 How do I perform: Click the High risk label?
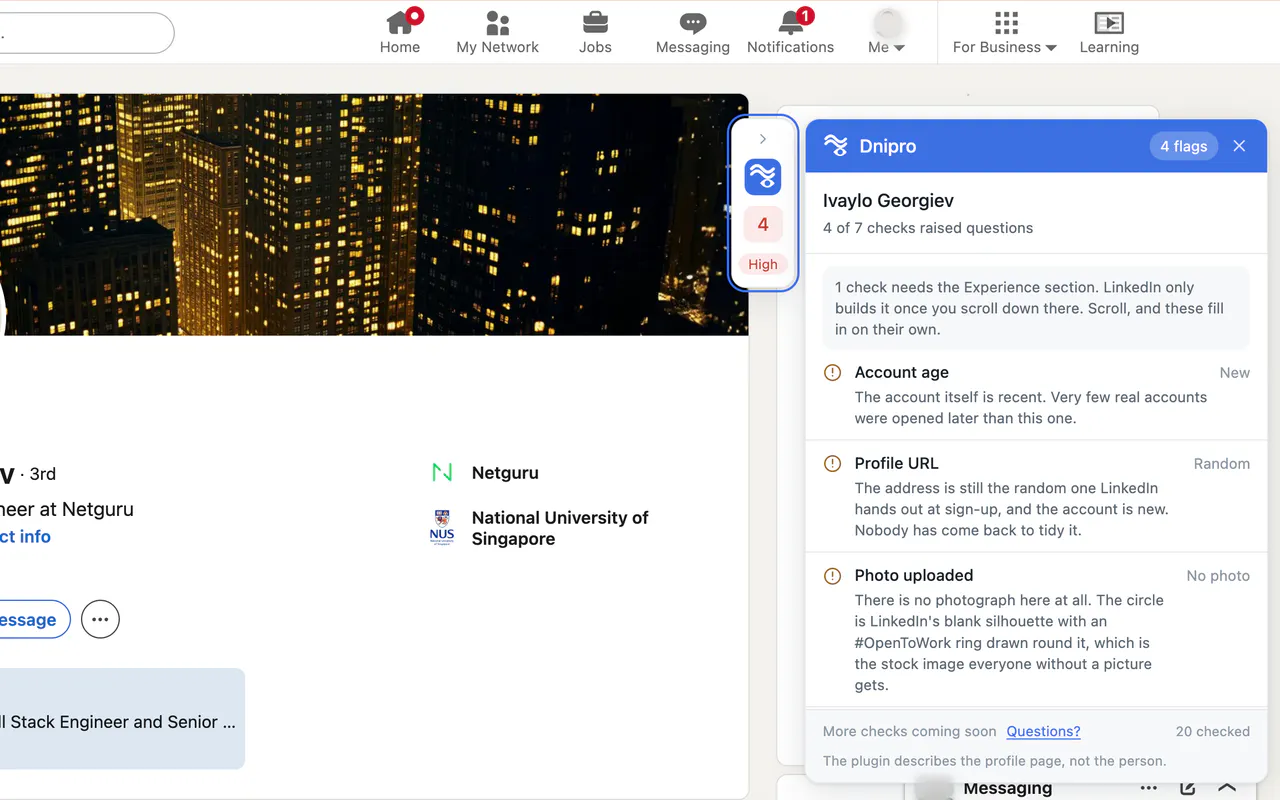763,265
